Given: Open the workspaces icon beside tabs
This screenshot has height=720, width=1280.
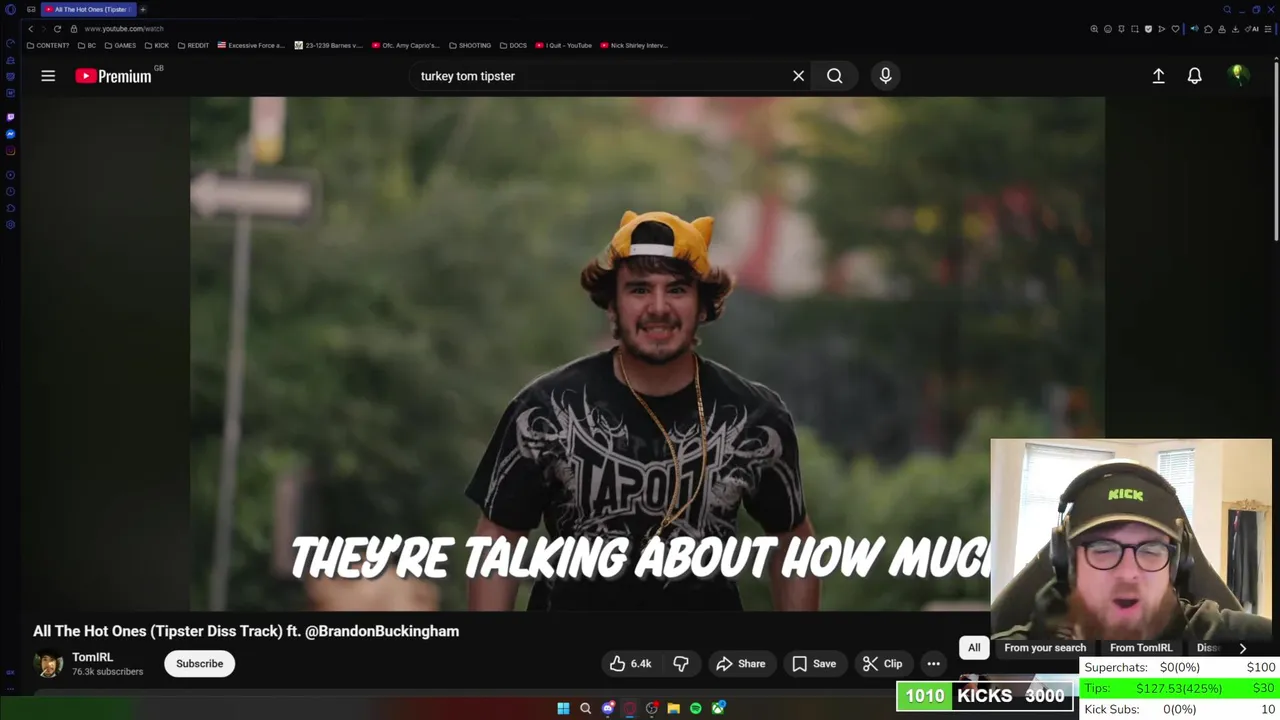Looking at the screenshot, I should coord(31,9).
